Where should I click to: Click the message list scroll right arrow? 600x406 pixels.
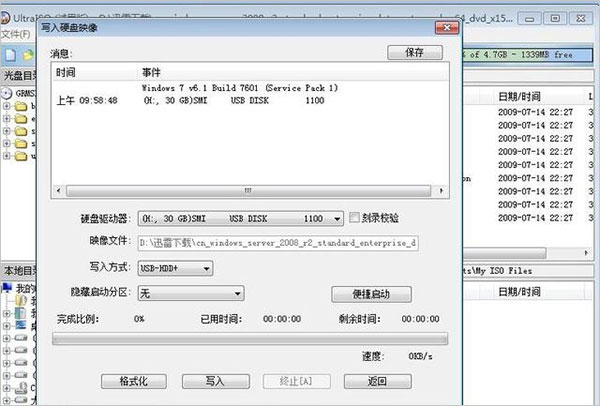click(x=441, y=191)
